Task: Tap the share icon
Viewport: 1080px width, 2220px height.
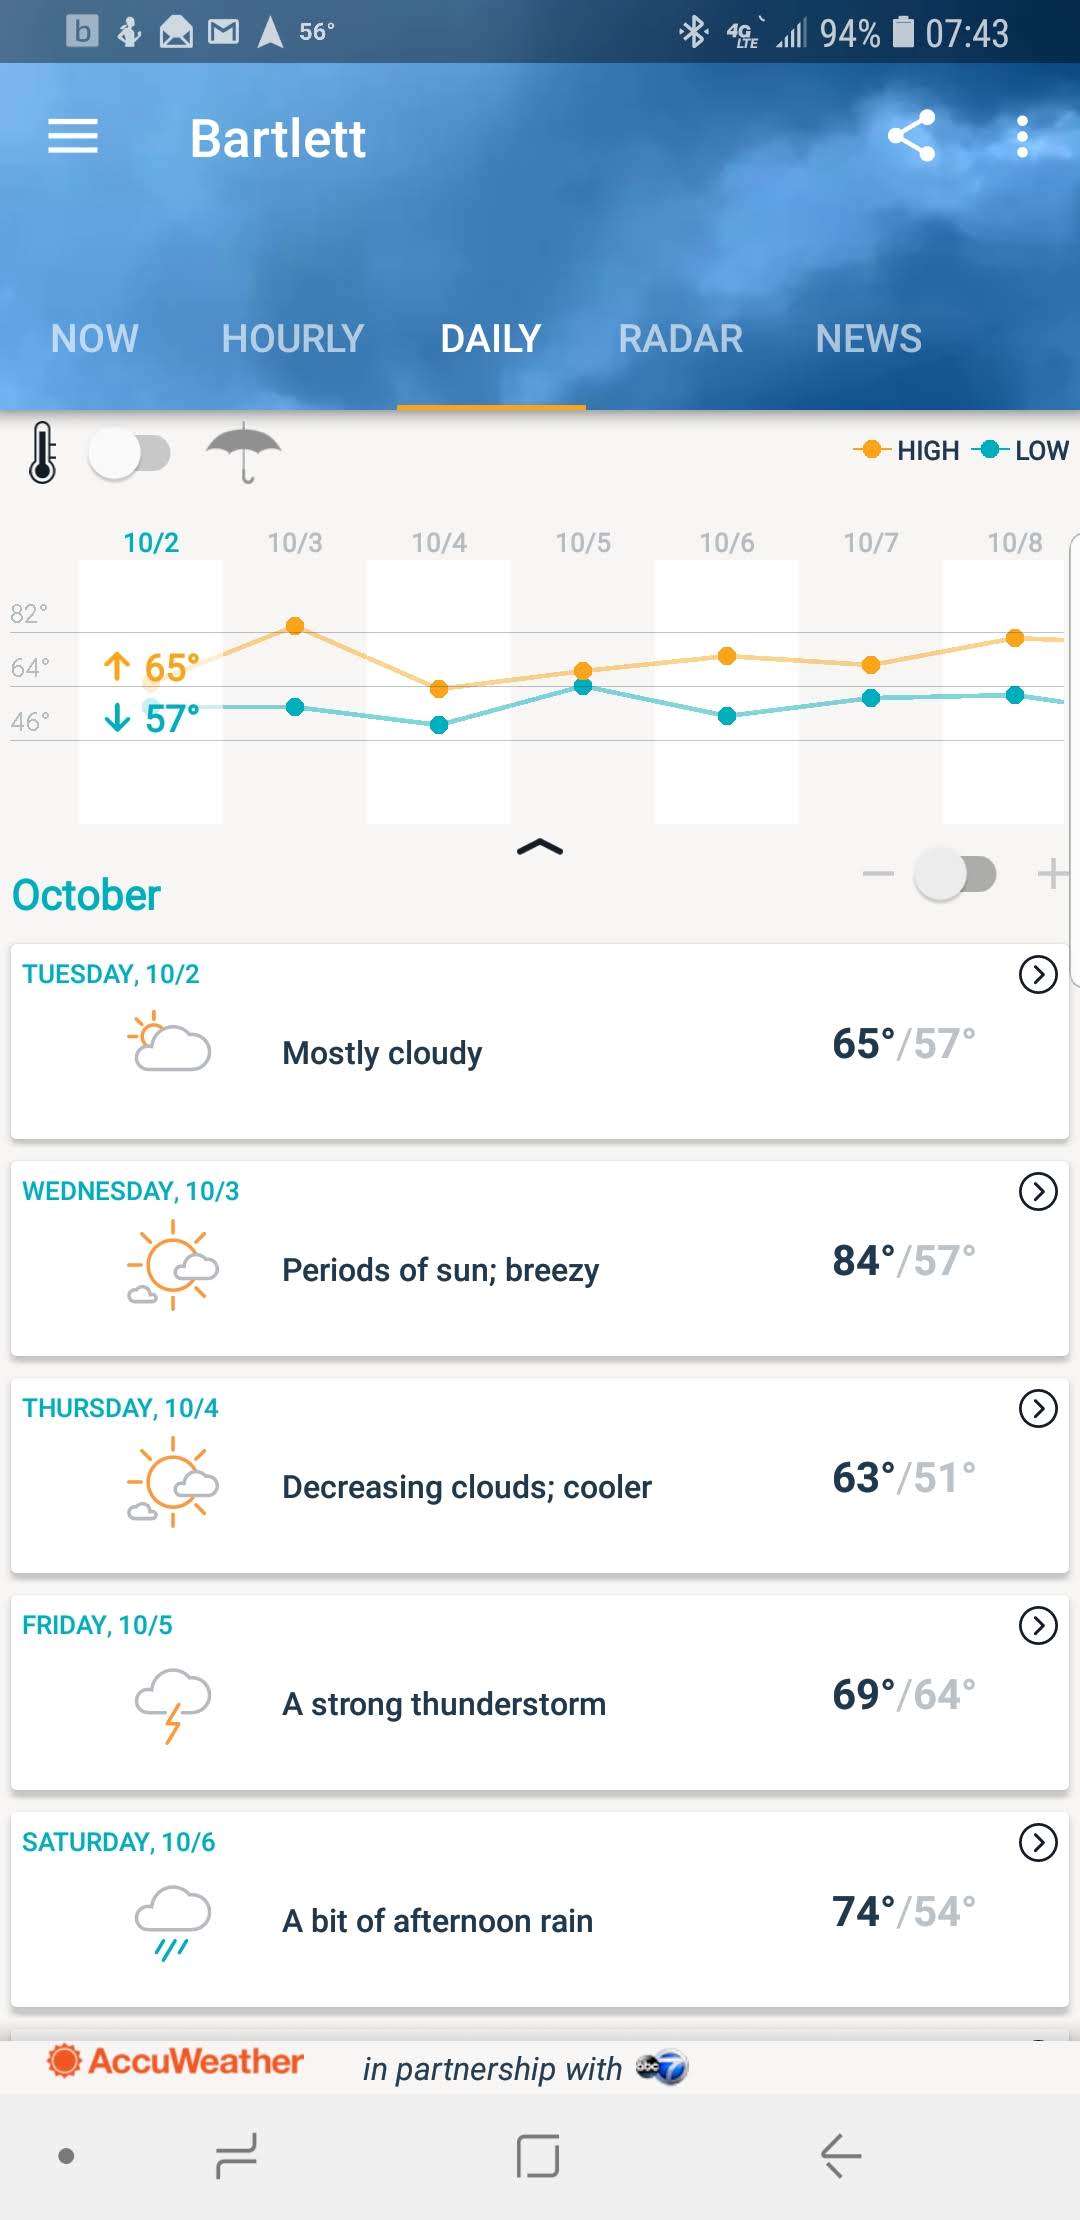Action: coord(911,136)
